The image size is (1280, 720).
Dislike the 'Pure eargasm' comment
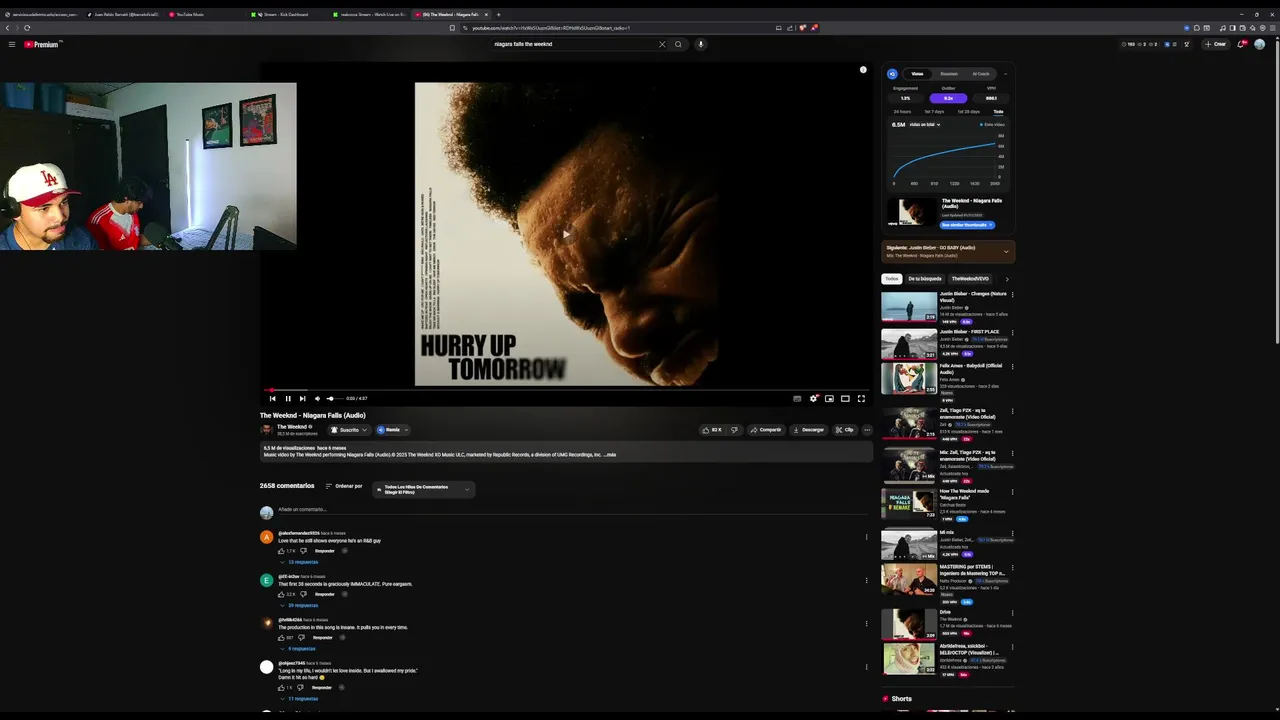click(303, 594)
